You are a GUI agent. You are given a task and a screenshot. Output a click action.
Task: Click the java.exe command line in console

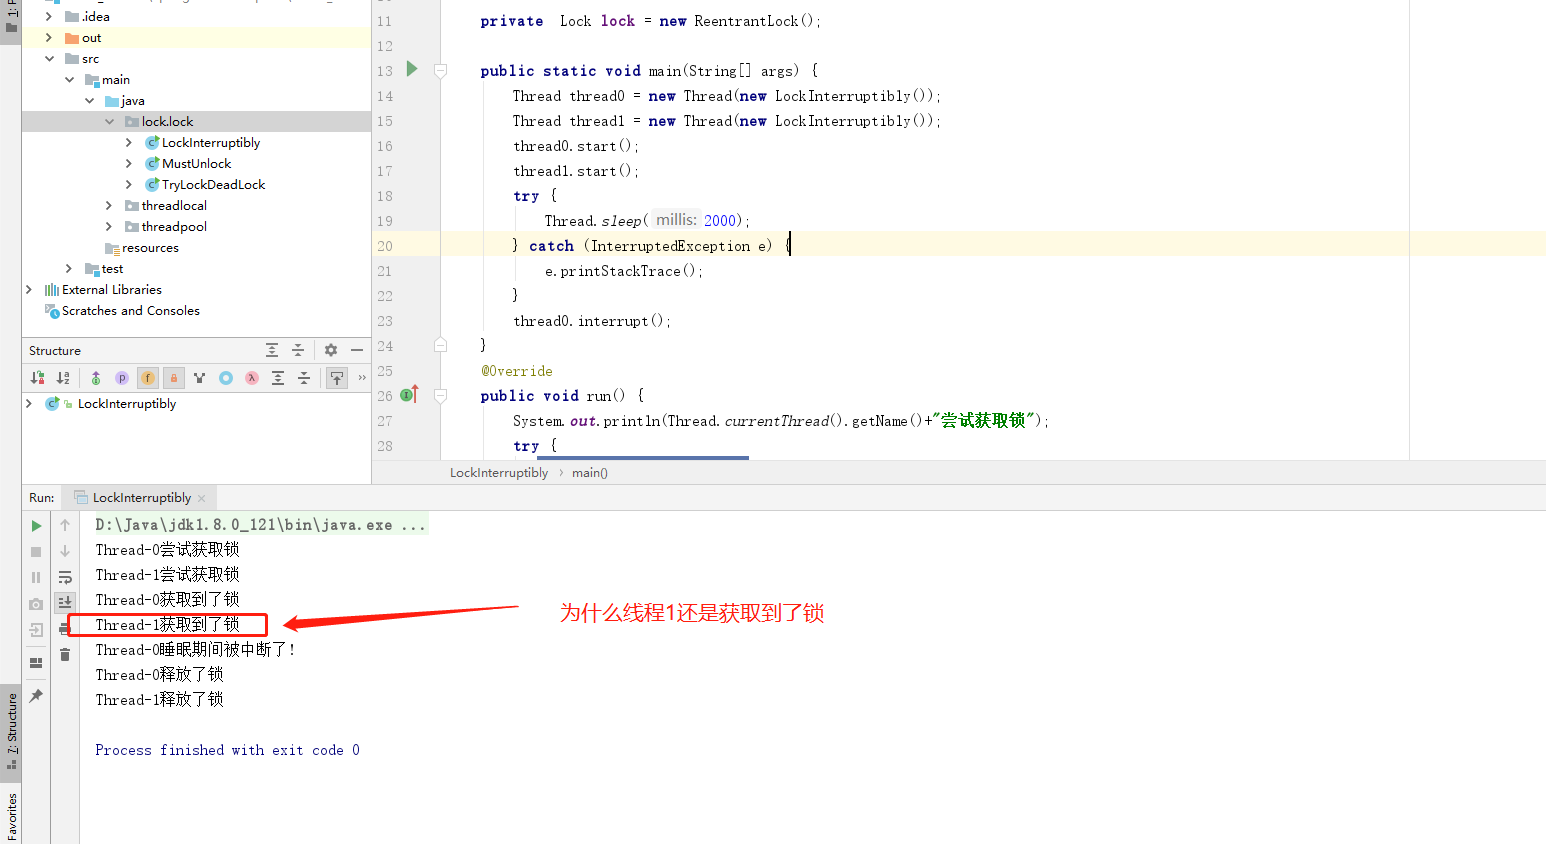261,525
